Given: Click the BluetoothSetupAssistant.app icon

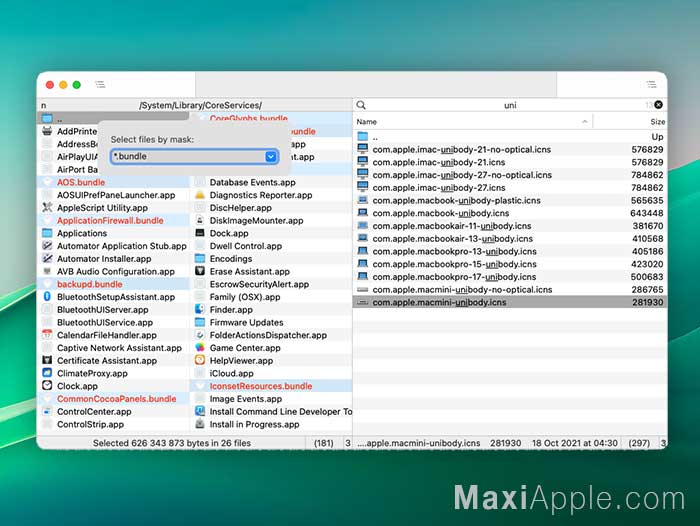Looking at the screenshot, I should [x=47, y=296].
